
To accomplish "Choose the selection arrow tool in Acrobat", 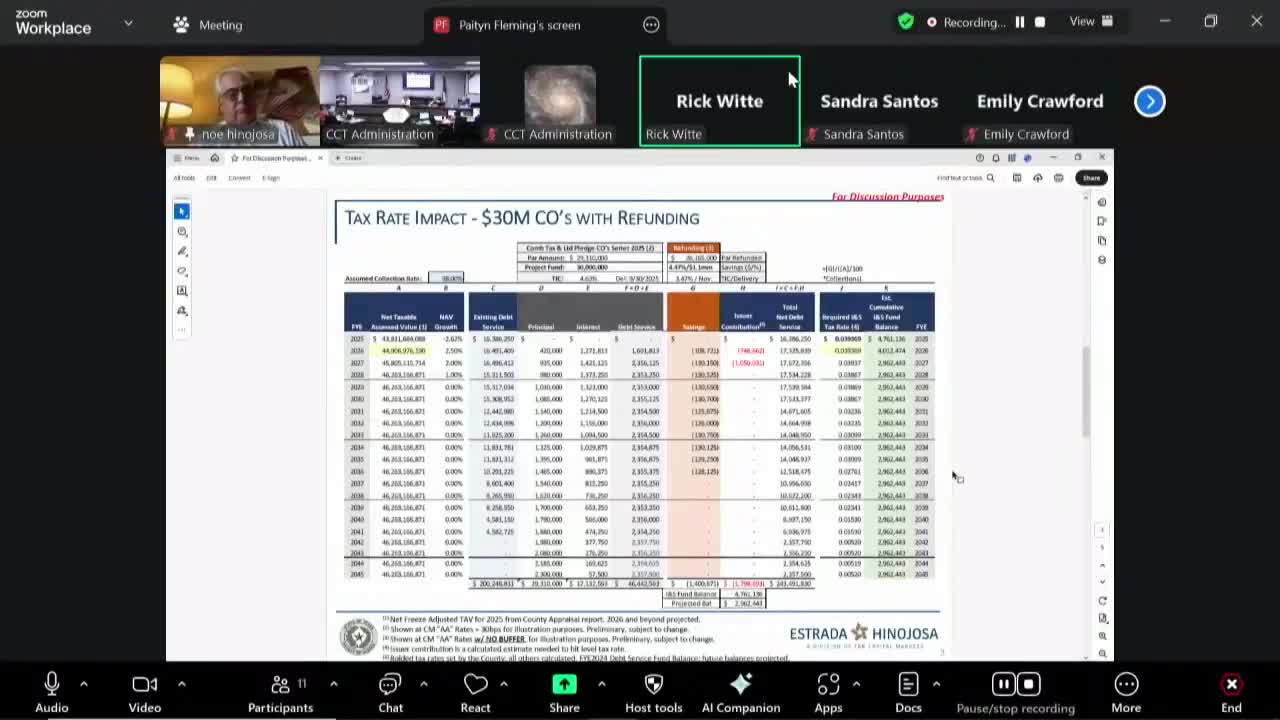I will click(x=182, y=211).
